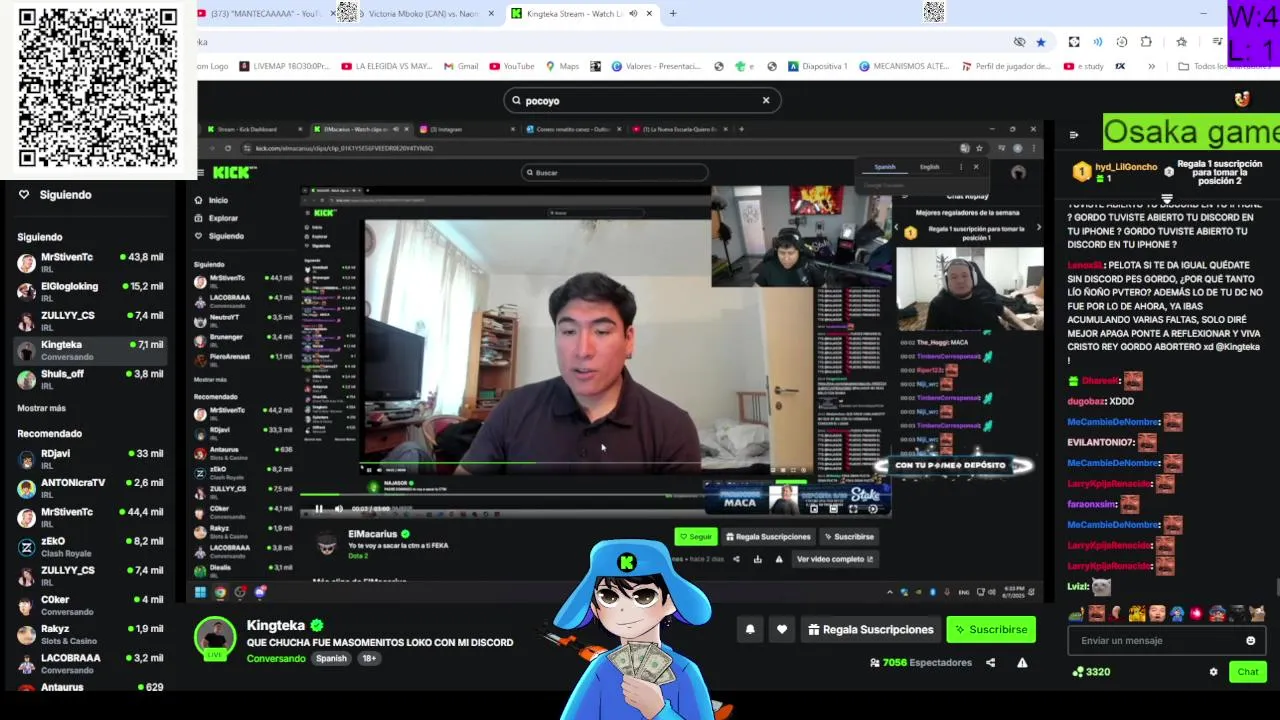Open LACOBRAAA channel in recommended list
The height and width of the screenshot is (720, 1280).
pos(91,663)
